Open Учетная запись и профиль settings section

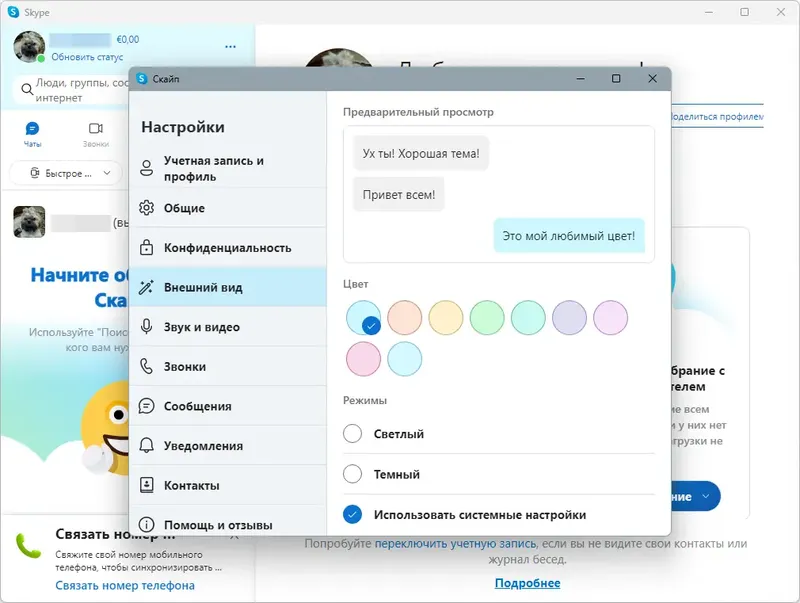228,168
